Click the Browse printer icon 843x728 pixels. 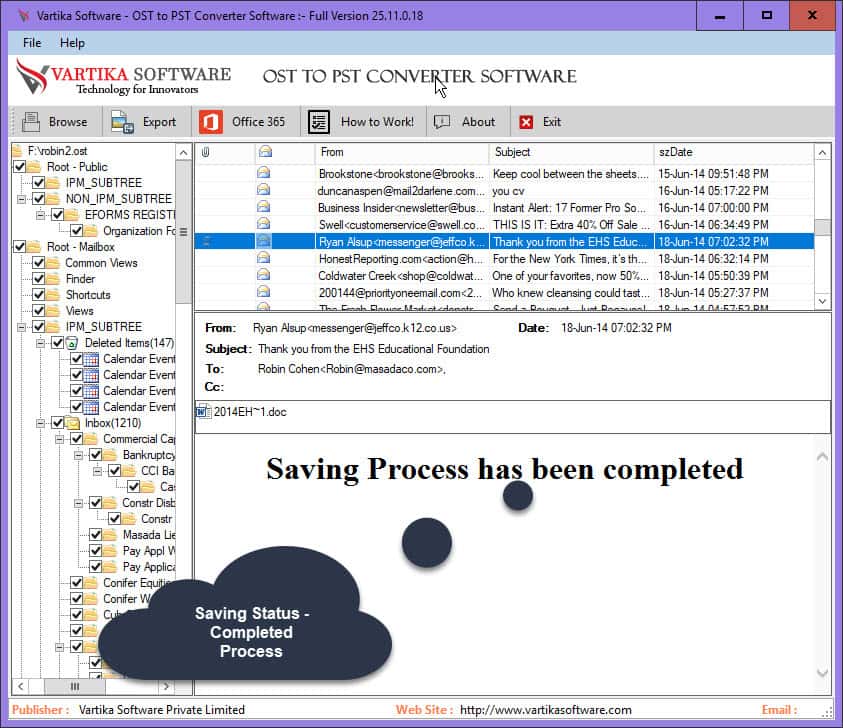click(31, 122)
